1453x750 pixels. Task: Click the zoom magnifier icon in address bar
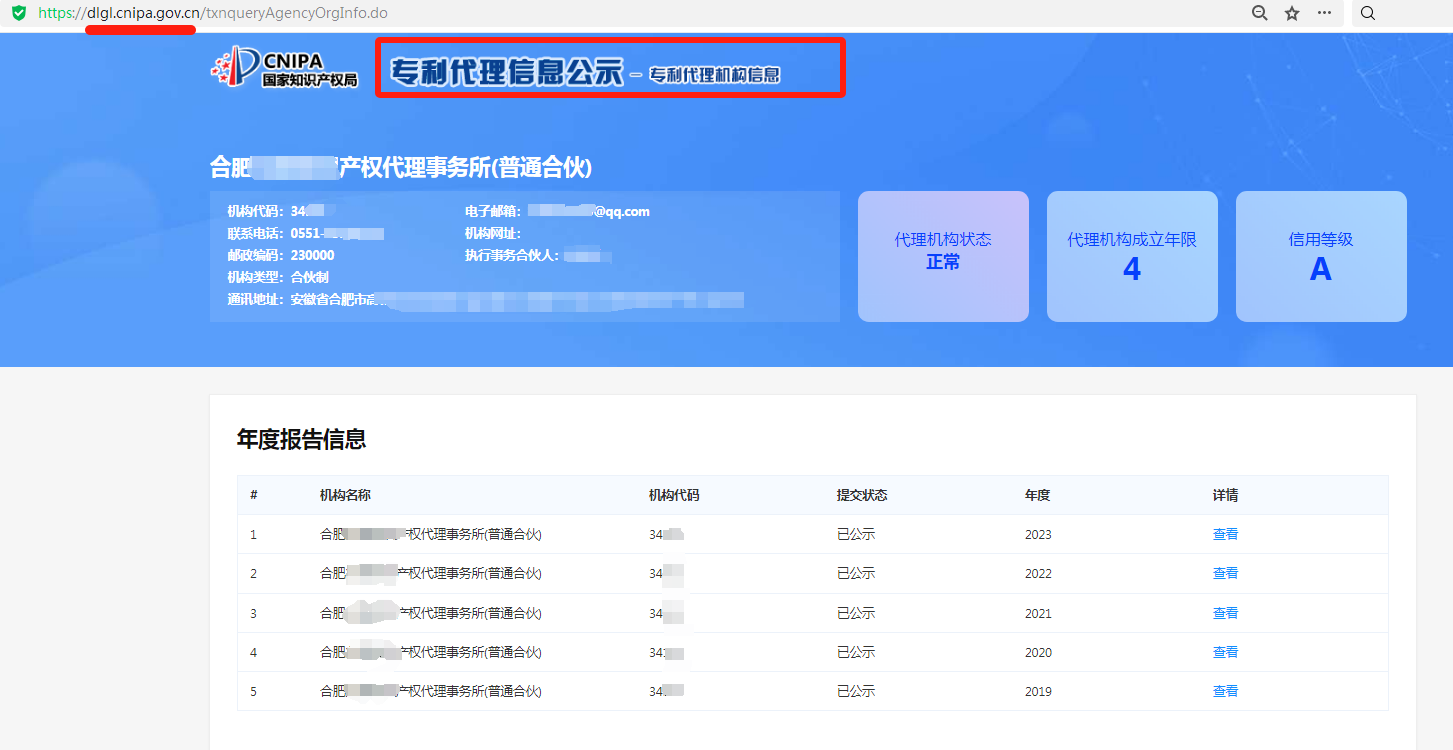(x=1260, y=13)
